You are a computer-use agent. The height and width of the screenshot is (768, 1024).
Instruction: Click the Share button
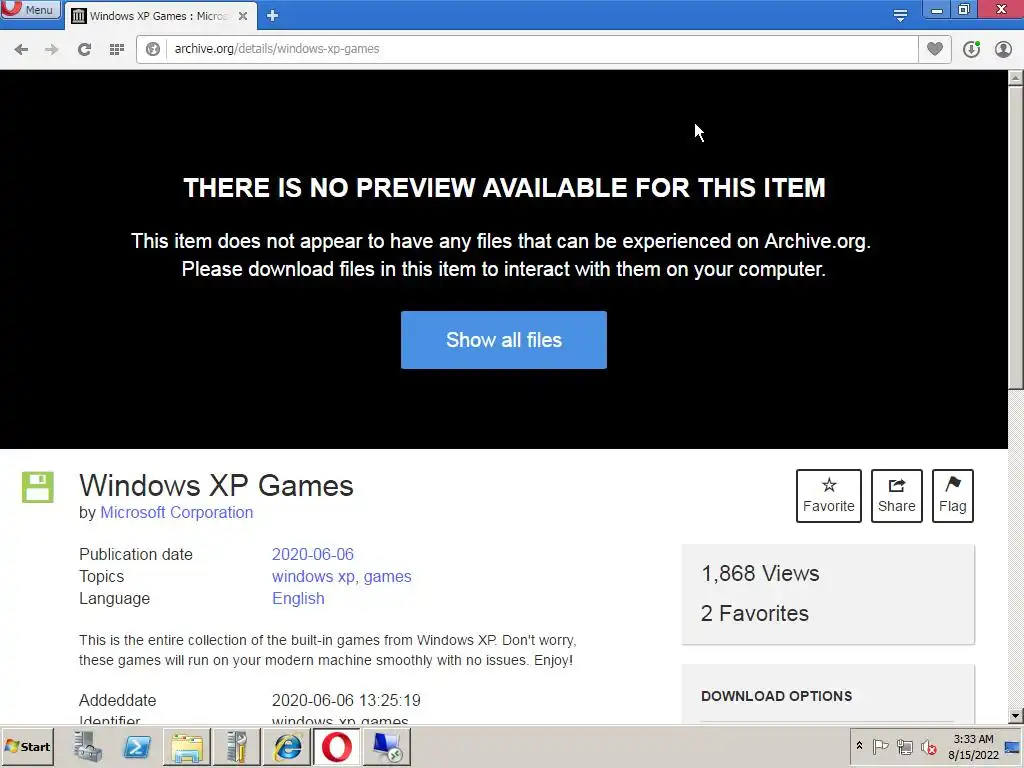pos(897,496)
